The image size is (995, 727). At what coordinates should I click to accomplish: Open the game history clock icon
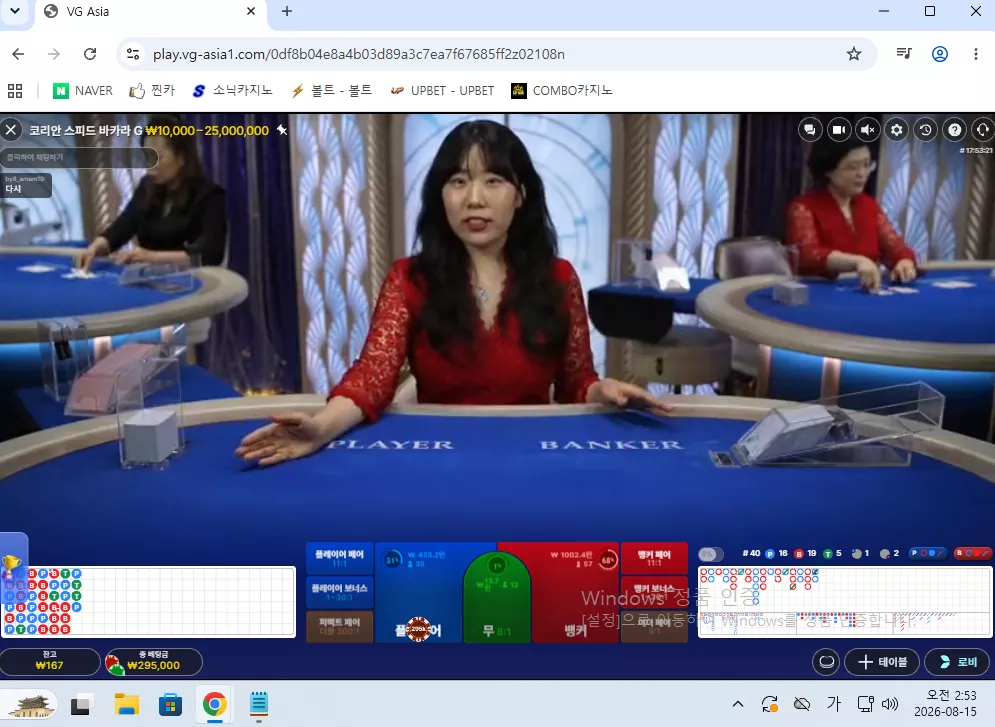pyautogui.click(x=925, y=130)
